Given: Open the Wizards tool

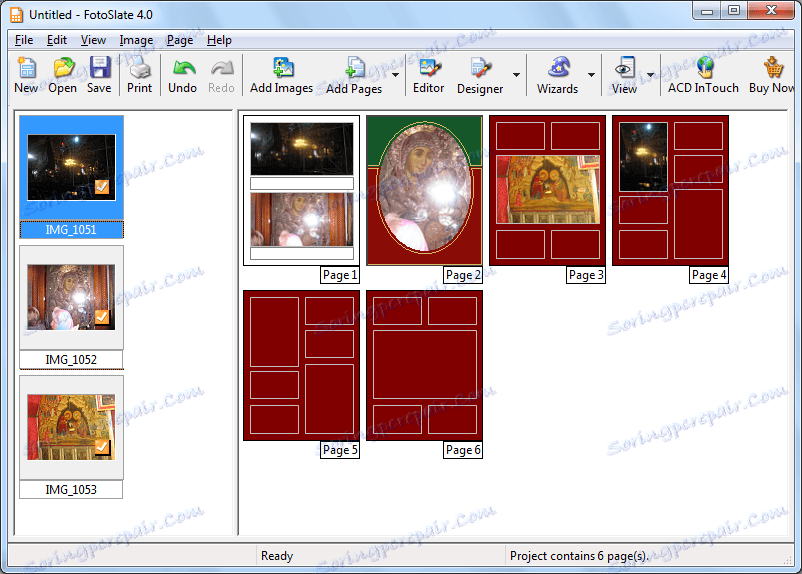Looking at the screenshot, I should click(558, 75).
